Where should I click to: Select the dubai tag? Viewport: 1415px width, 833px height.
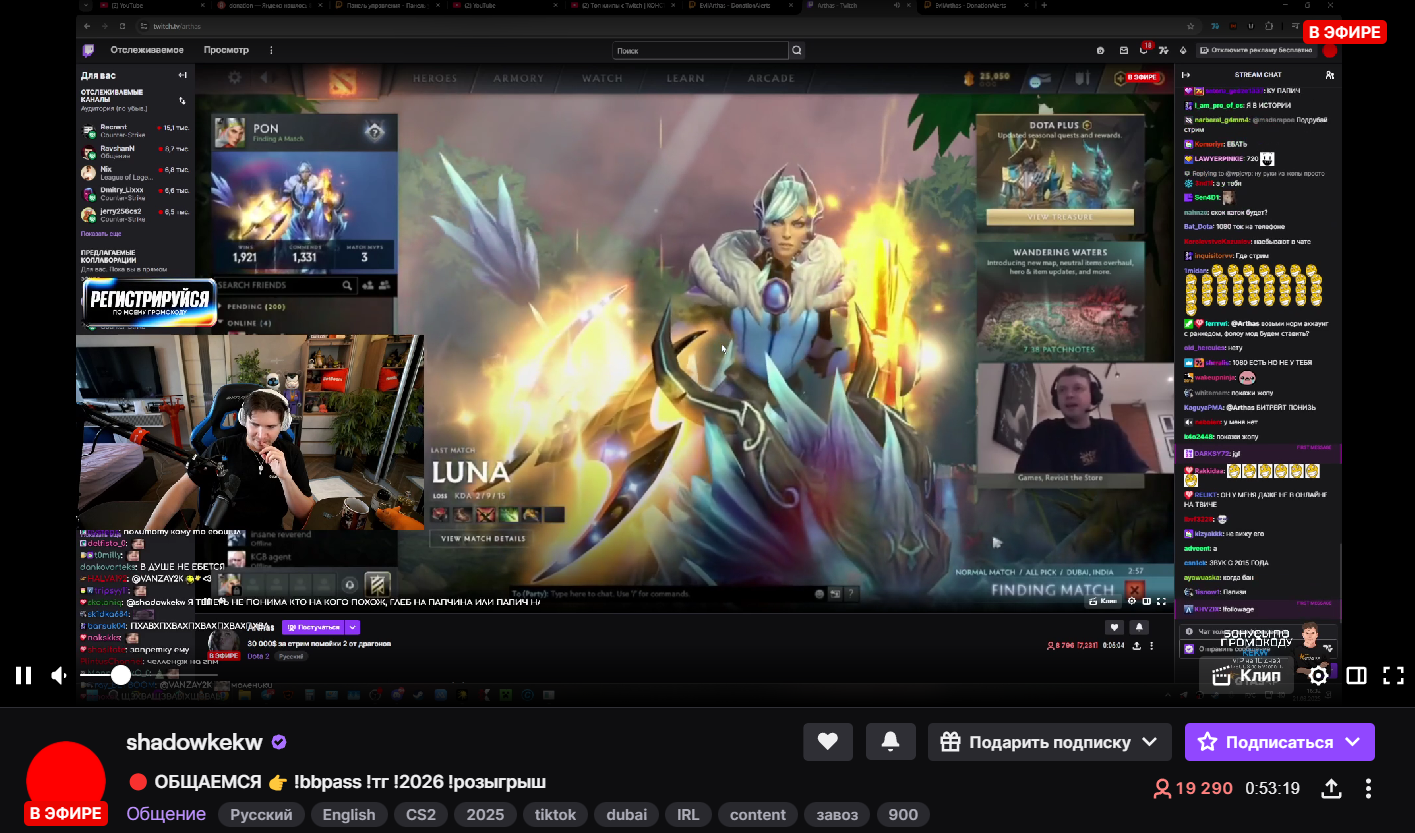pos(626,815)
